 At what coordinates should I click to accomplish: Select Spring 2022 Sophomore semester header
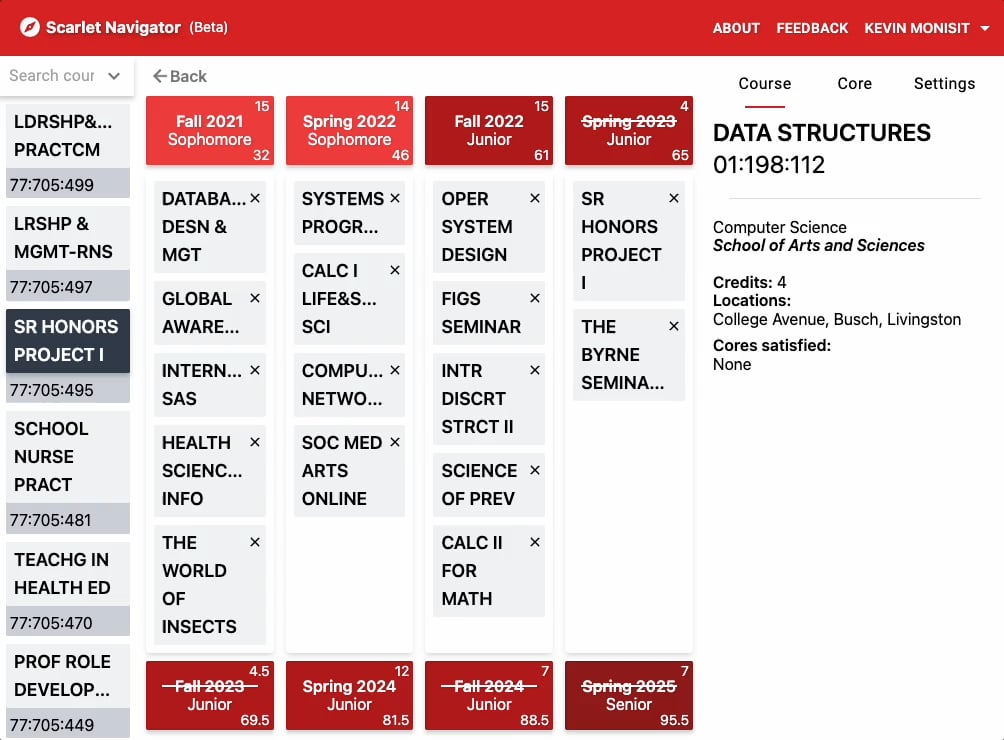350,131
